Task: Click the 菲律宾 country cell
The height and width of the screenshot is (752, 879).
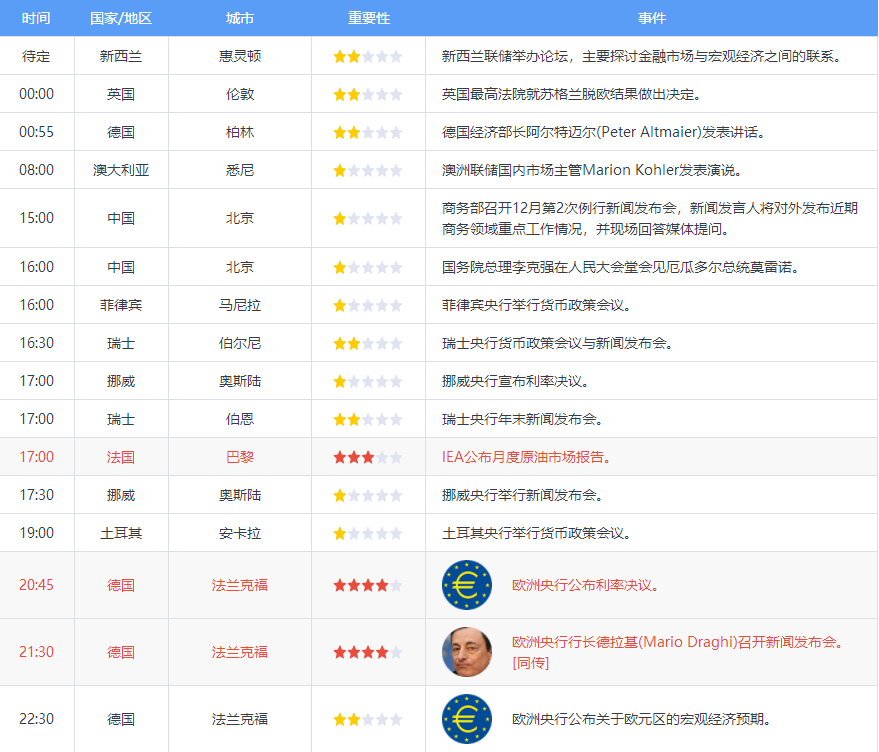Action: tap(121, 306)
